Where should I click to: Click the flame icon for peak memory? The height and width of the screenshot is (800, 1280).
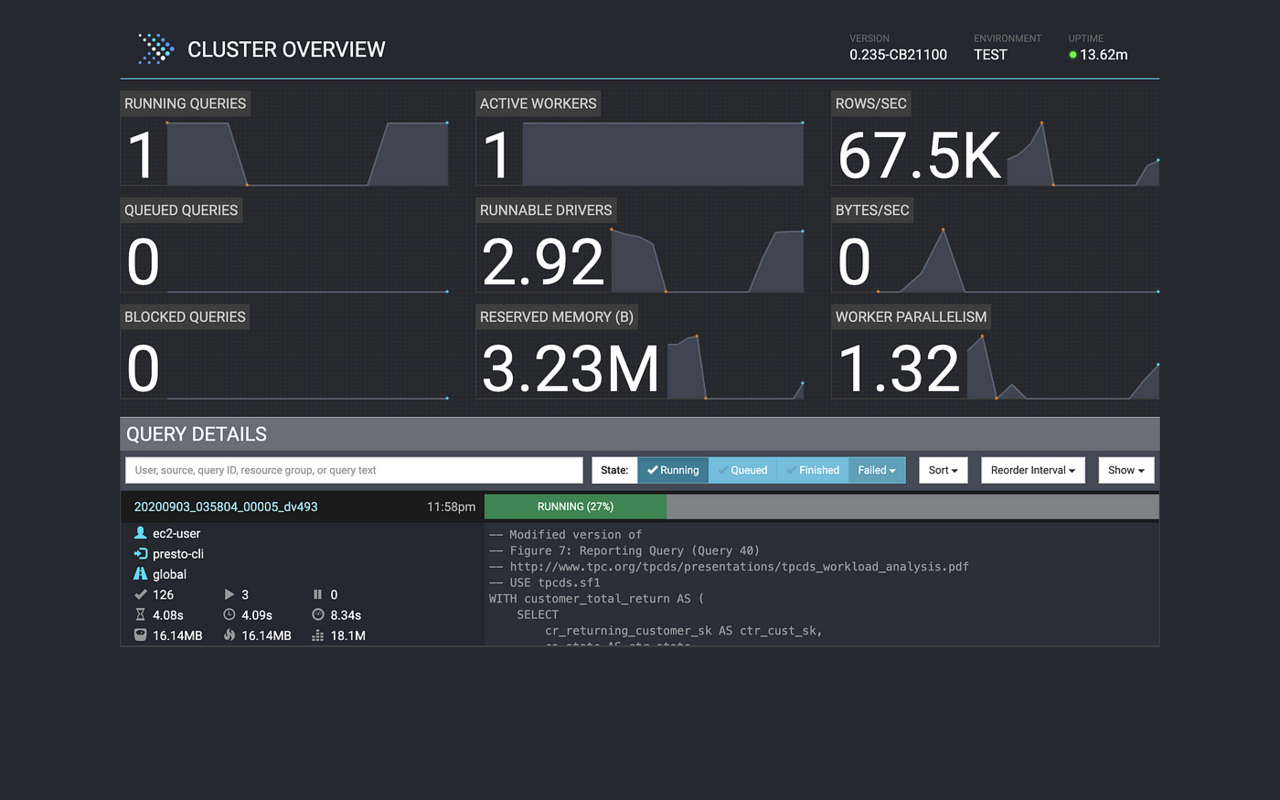point(229,636)
